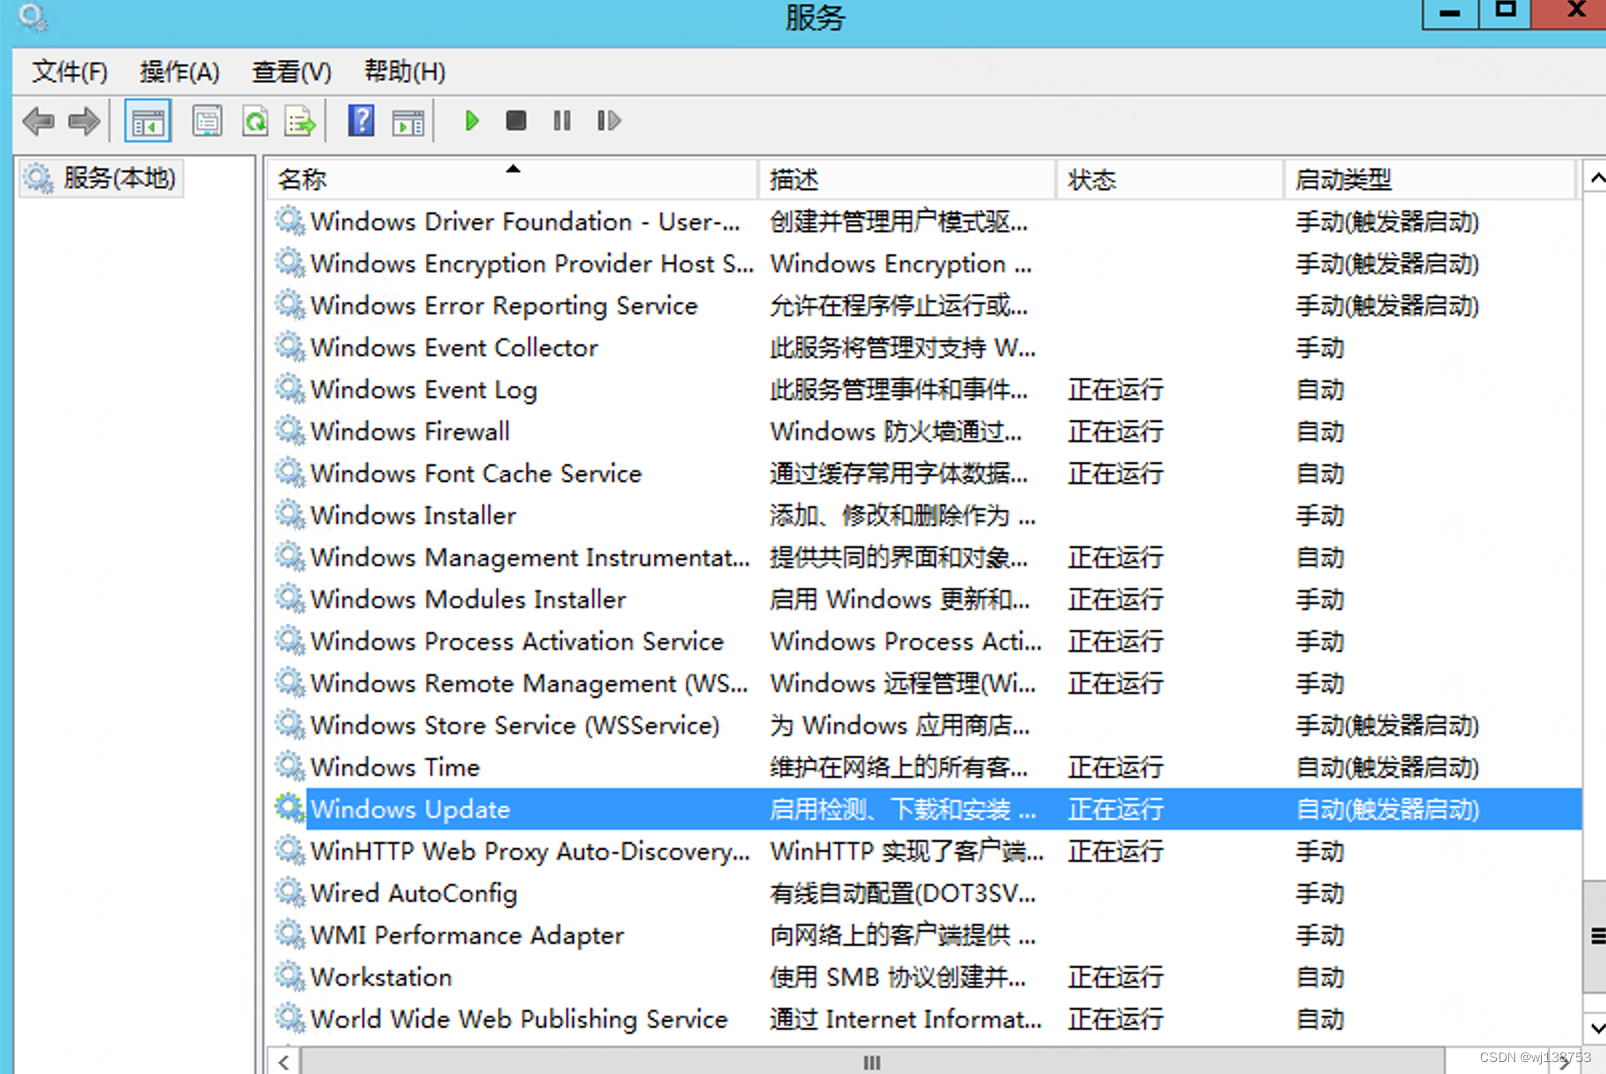Pause the service with the pause icon
Screen dimensions: 1606x1074
click(562, 121)
